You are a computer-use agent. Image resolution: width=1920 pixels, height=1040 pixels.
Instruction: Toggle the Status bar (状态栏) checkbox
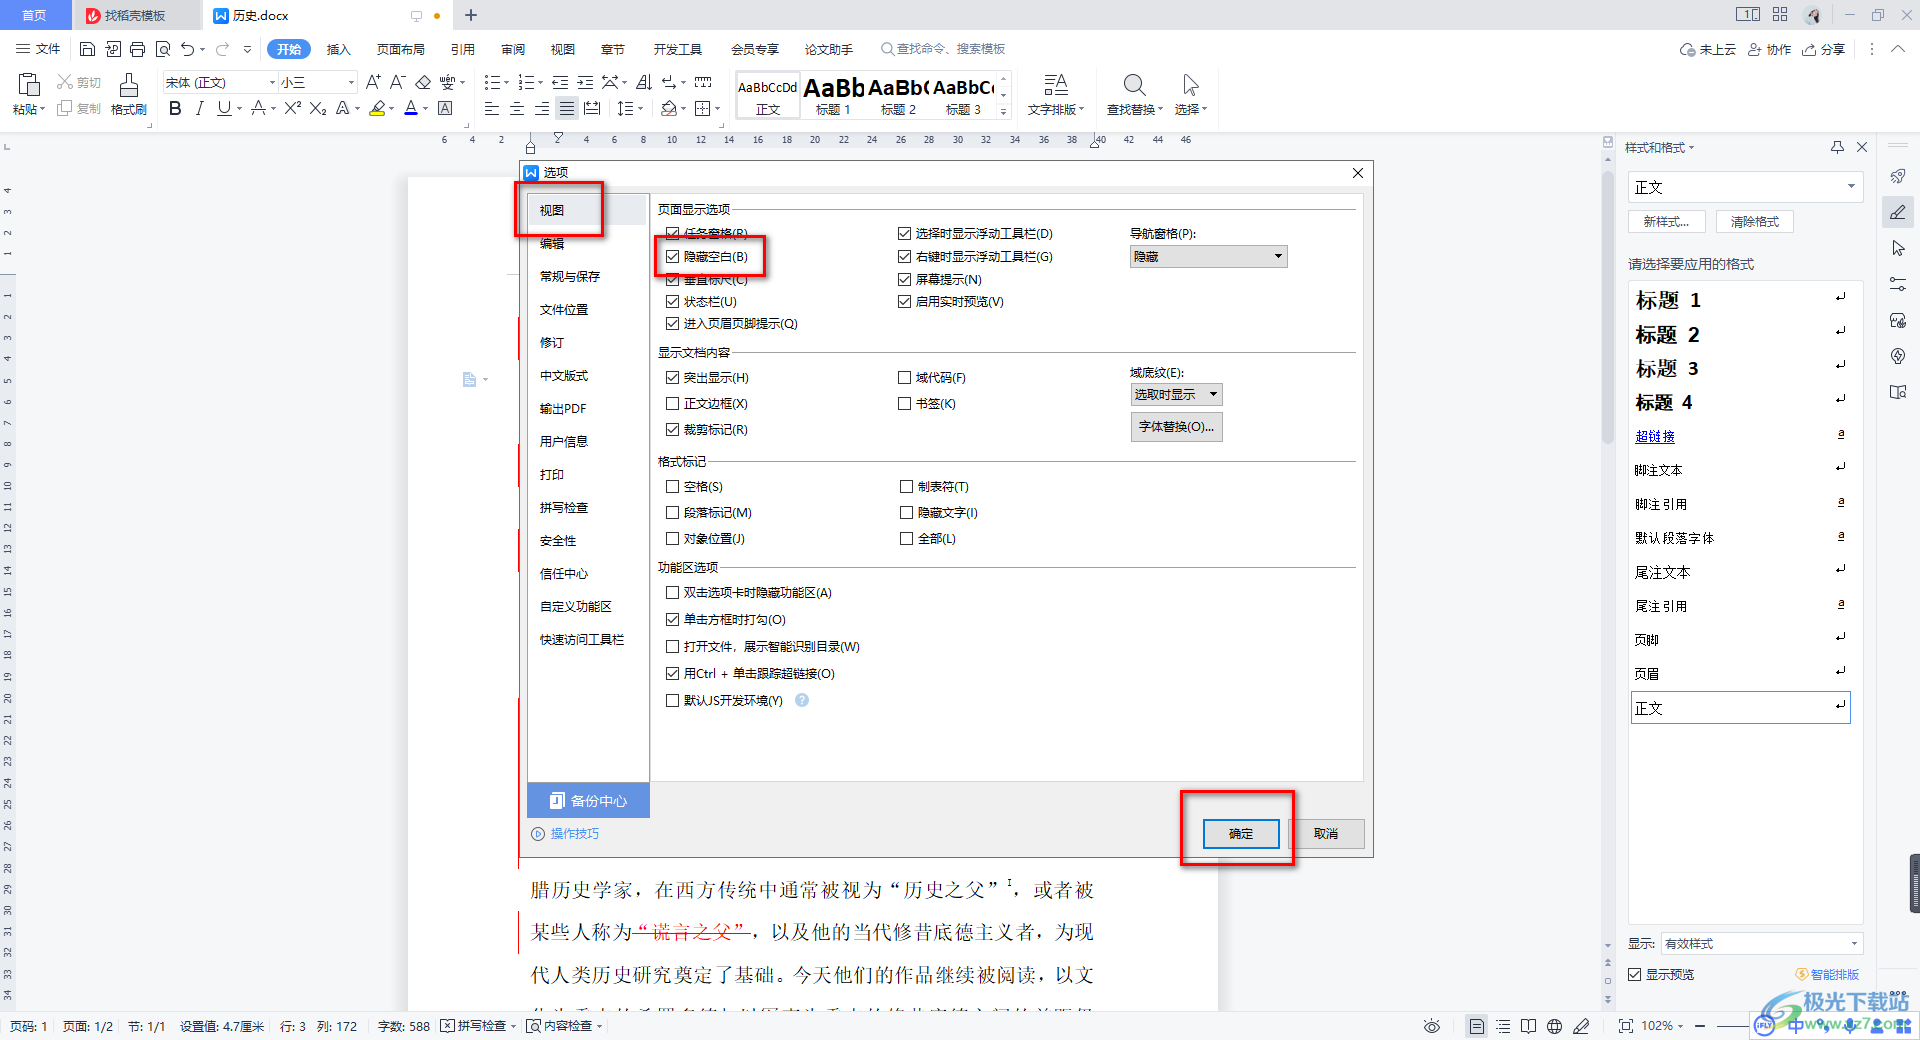click(673, 301)
